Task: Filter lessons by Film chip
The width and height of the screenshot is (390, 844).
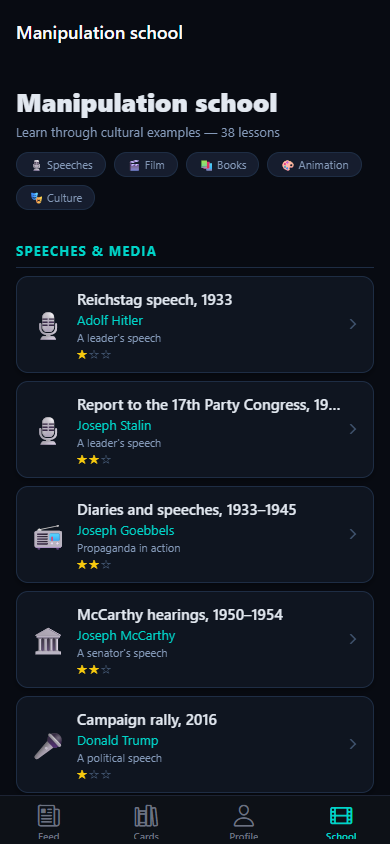Action: point(146,165)
